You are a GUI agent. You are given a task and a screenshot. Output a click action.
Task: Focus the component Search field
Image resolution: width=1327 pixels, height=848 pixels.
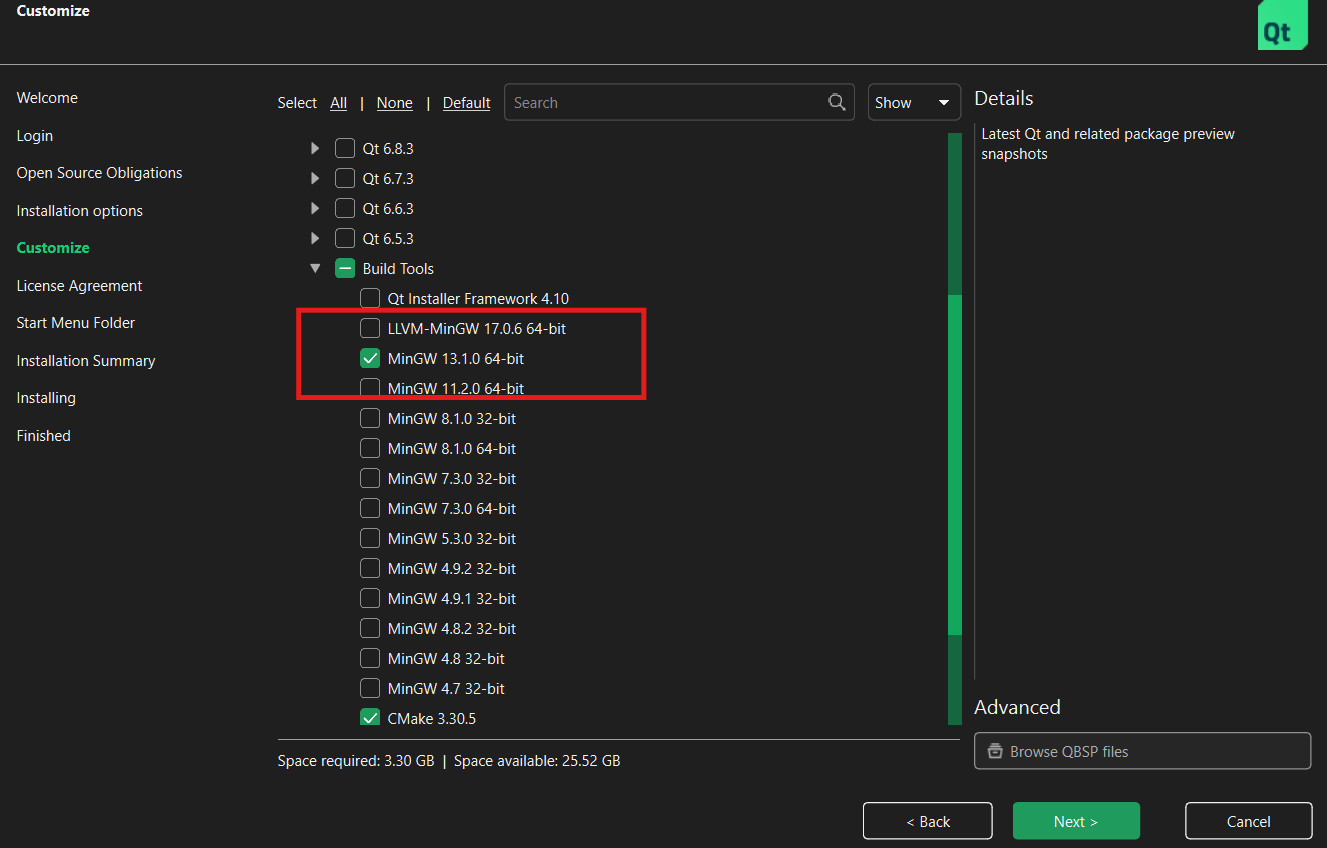coord(679,102)
